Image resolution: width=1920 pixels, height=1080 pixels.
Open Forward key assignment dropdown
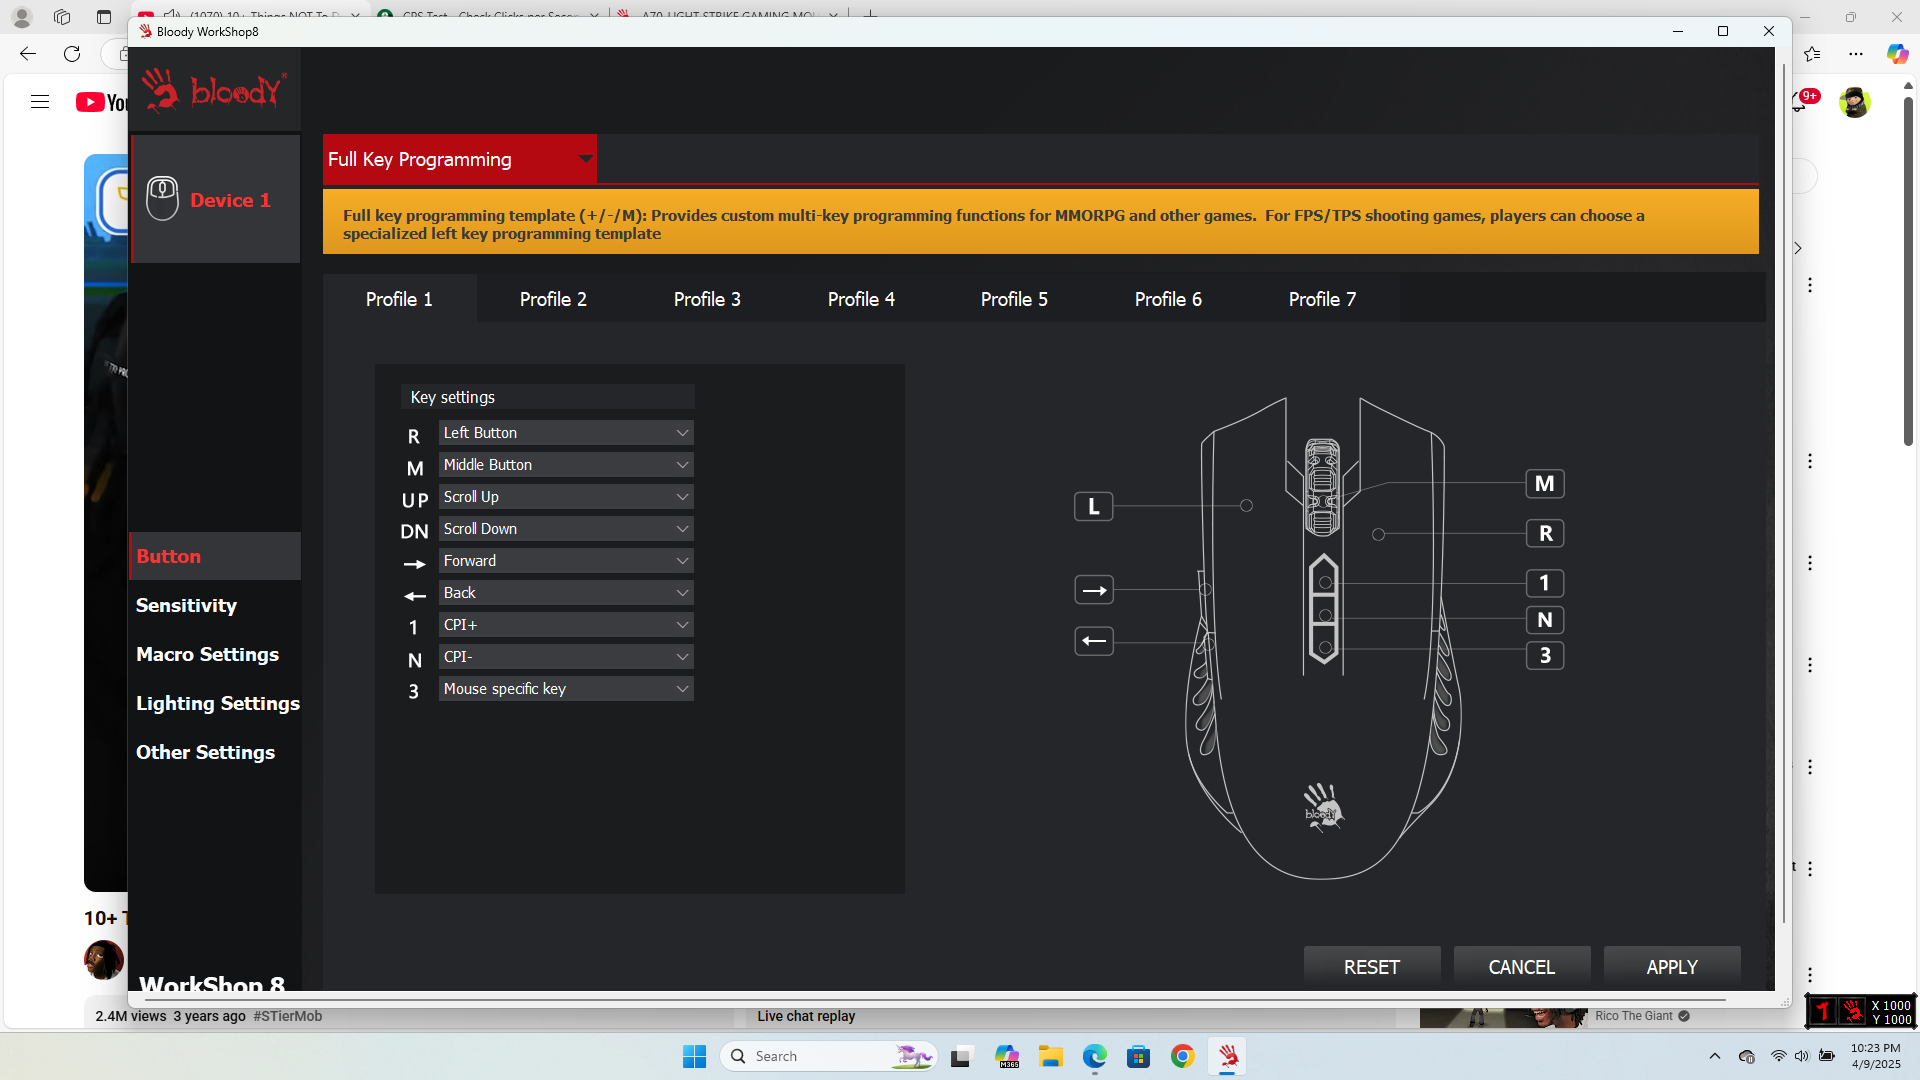(566, 561)
